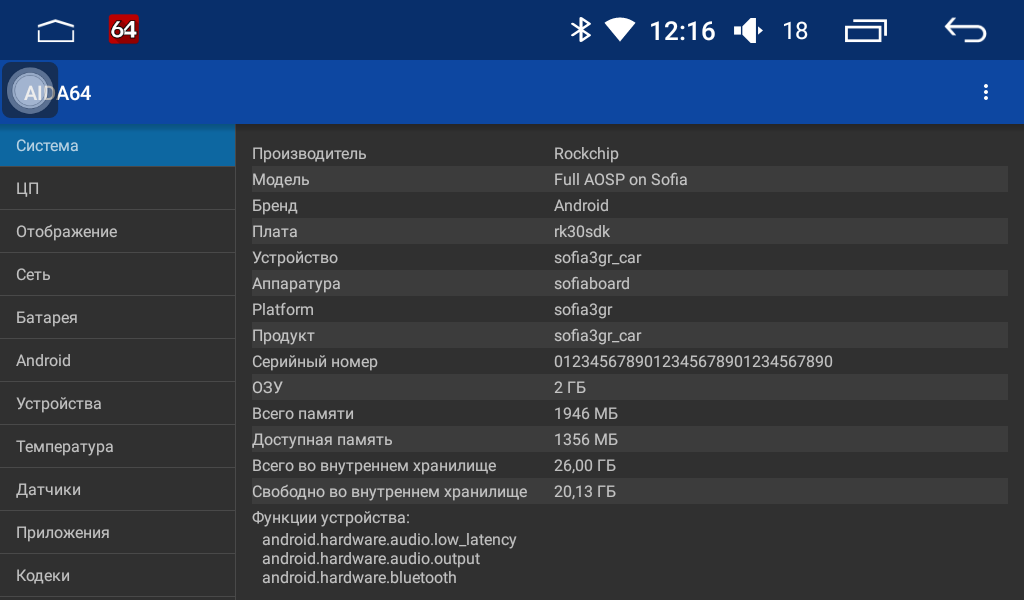The image size is (1024, 600).
Task: Open the Сеть section
Action: click(117, 275)
